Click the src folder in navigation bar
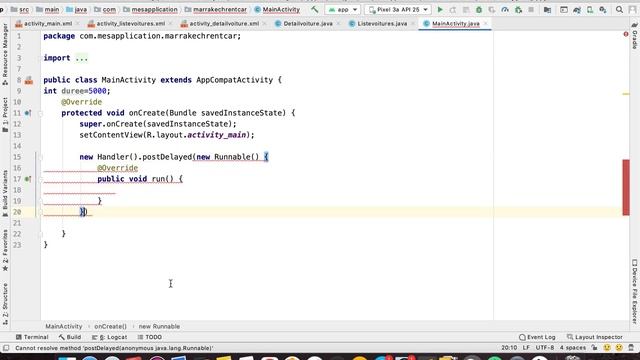The image size is (640, 360). pos(20,9)
